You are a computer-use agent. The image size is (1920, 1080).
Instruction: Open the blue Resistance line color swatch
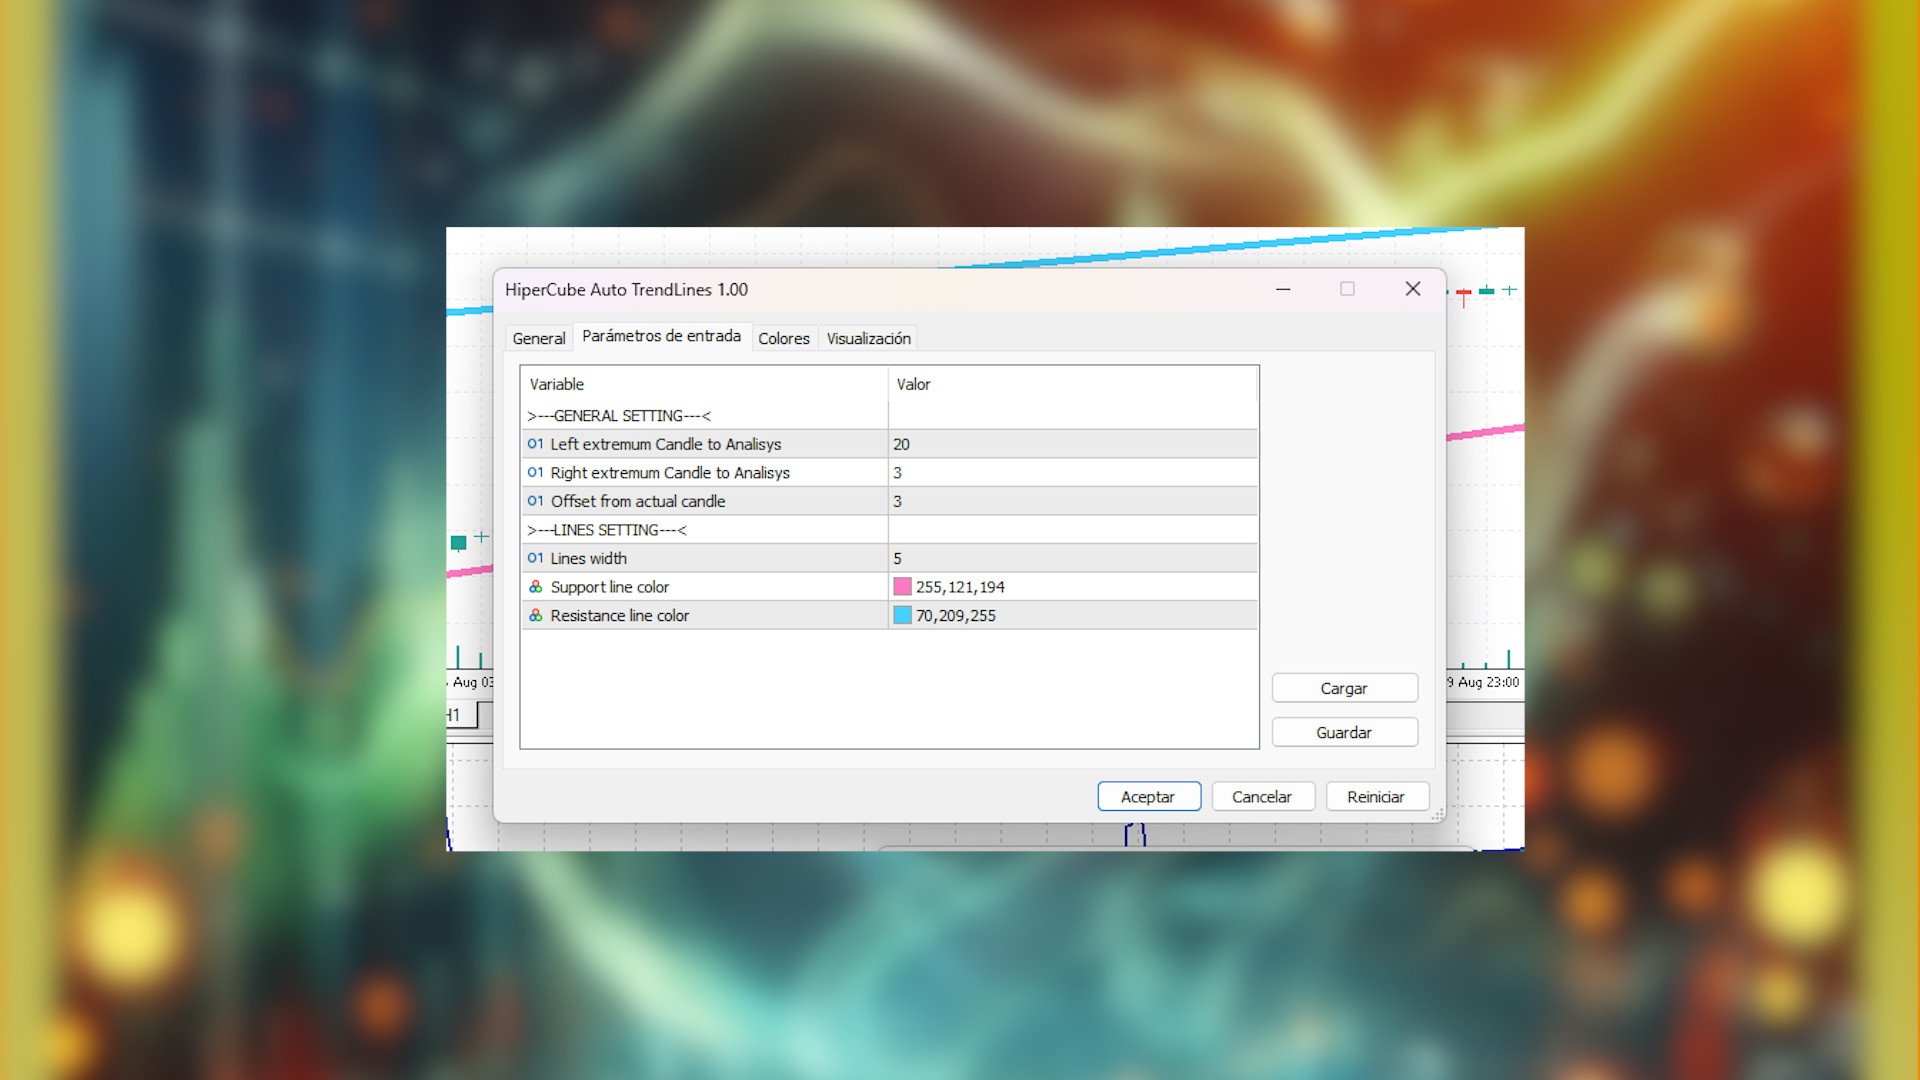pos(903,615)
